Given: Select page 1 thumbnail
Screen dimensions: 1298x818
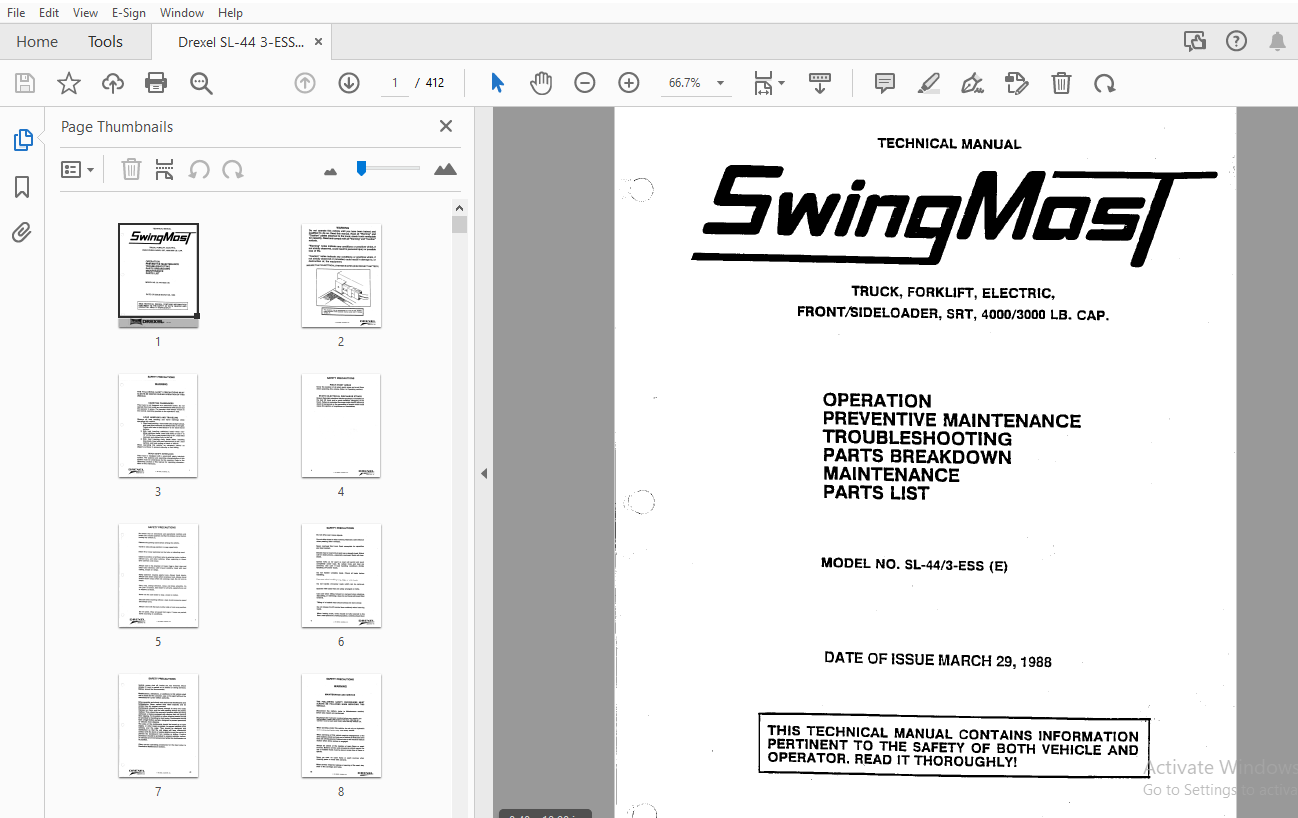Looking at the screenshot, I should point(158,275).
